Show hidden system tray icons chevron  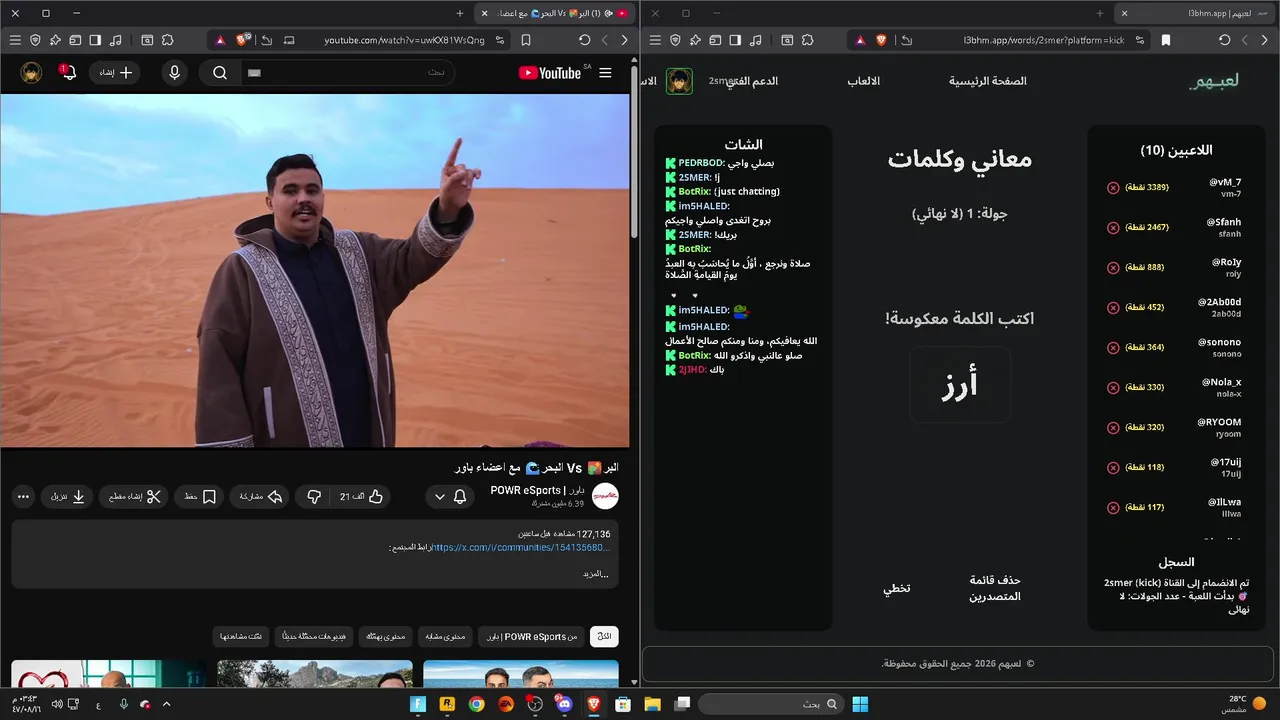(166, 704)
